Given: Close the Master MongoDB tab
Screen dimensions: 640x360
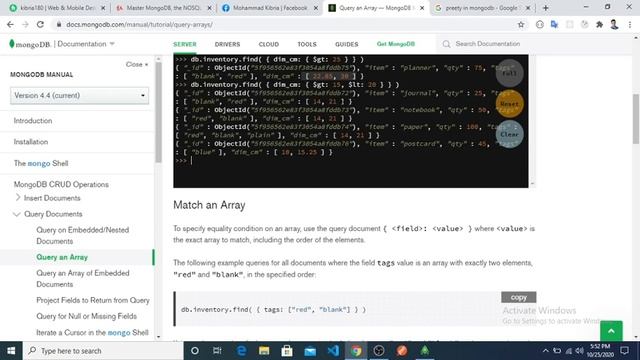Looking at the screenshot, I should [209, 8].
